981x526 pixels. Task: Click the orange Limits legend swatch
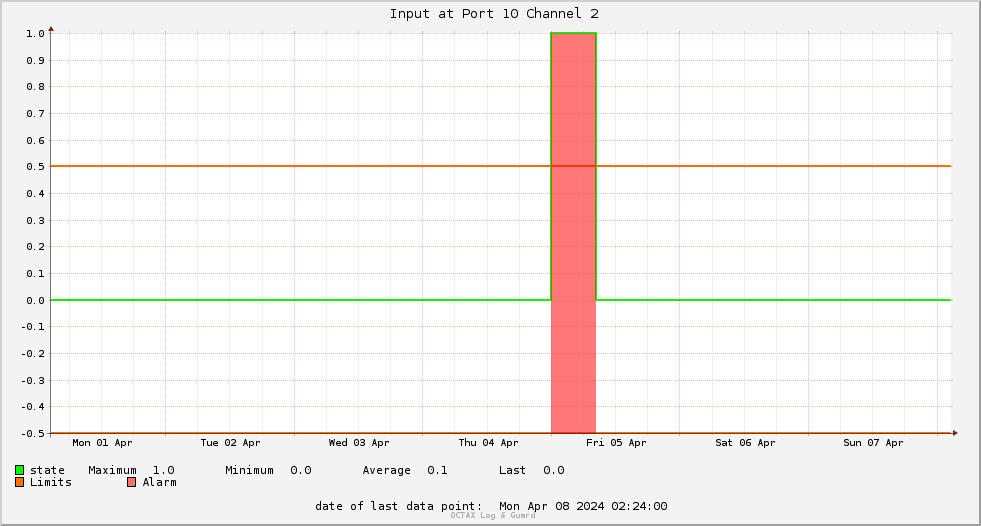[19, 482]
